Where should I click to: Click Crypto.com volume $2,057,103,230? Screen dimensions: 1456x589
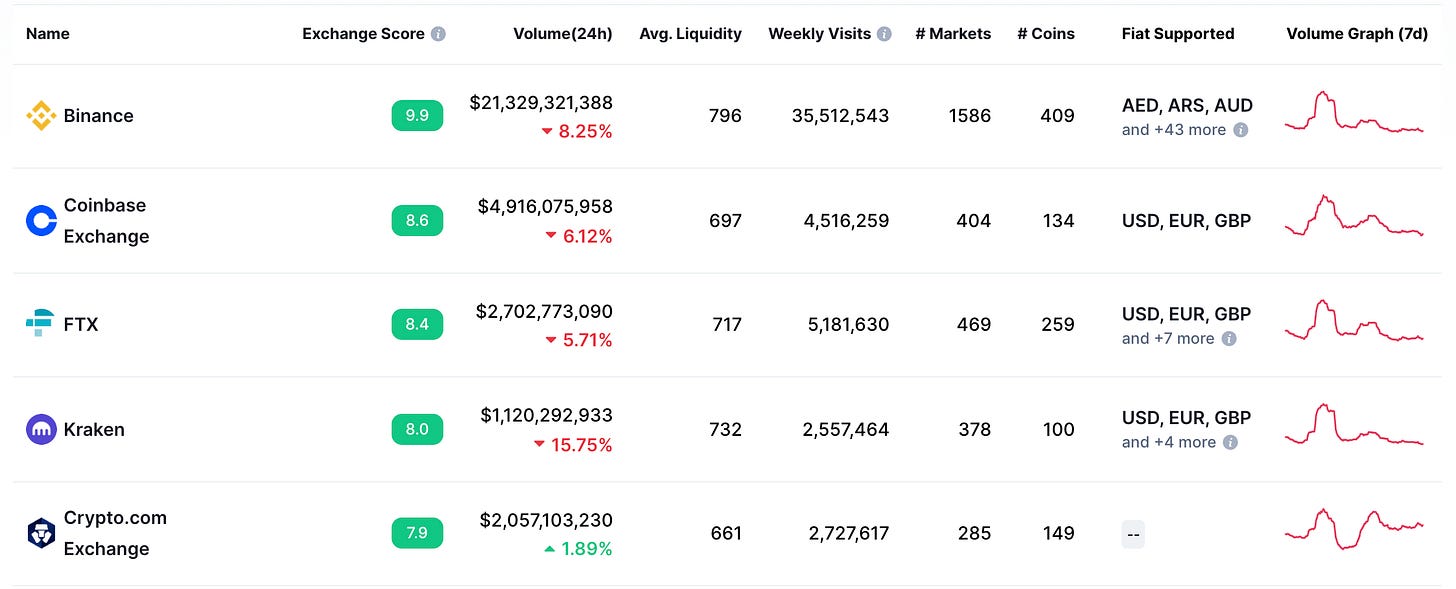coord(546,520)
